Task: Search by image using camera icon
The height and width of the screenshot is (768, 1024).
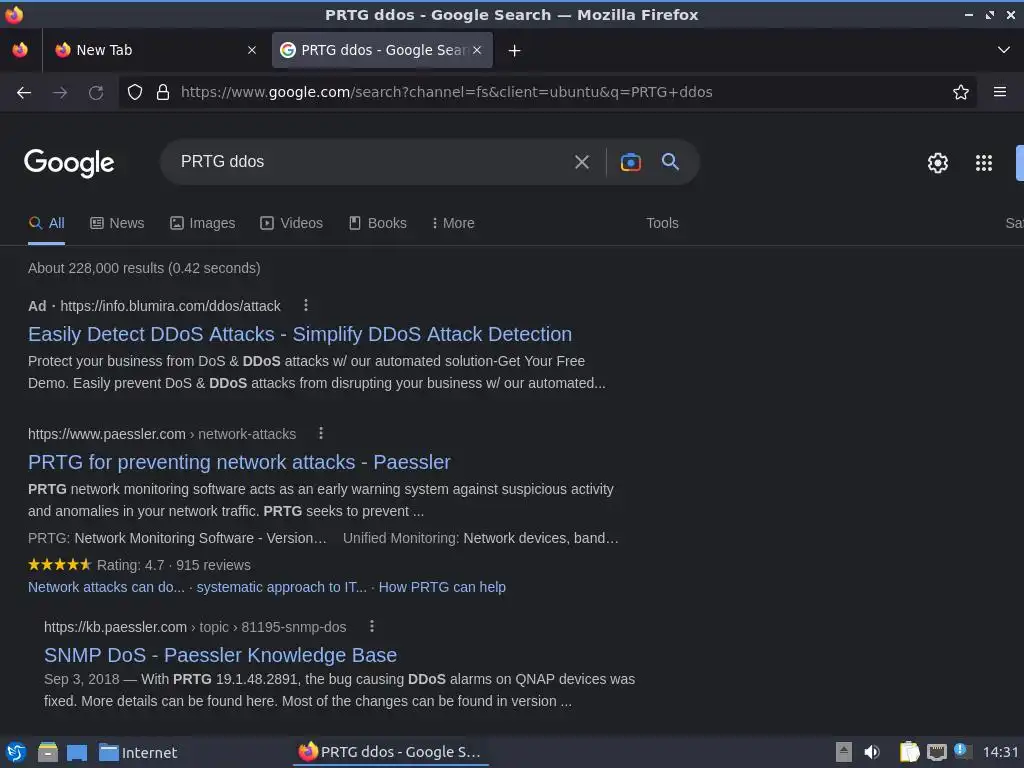Action: click(x=630, y=162)
